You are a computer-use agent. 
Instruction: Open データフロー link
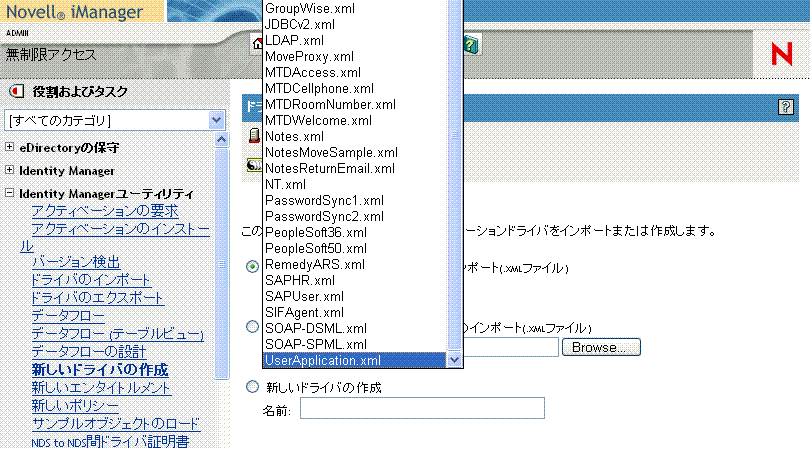(x=68, y=316)
